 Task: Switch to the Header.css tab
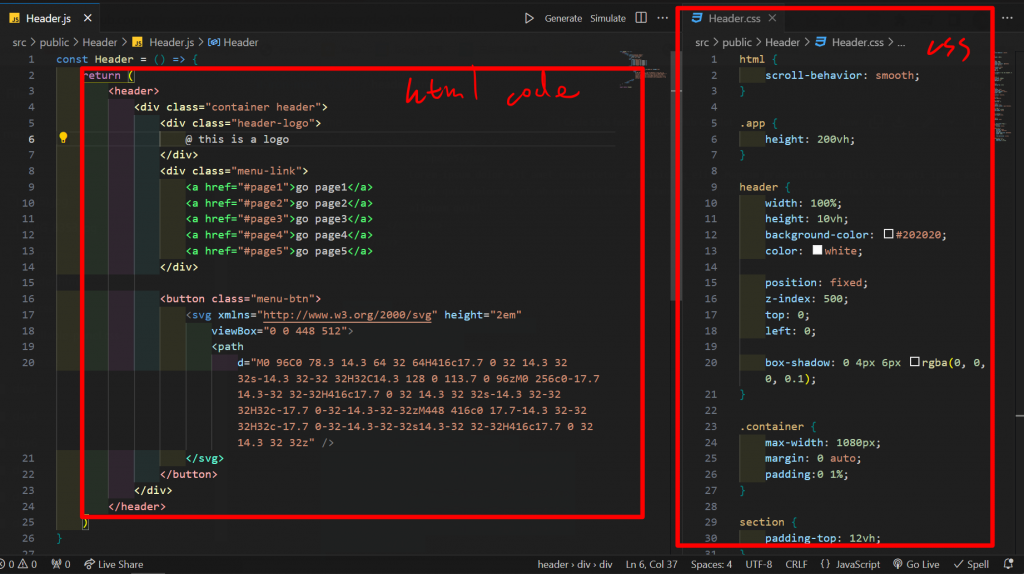click(x=735, y=18)
